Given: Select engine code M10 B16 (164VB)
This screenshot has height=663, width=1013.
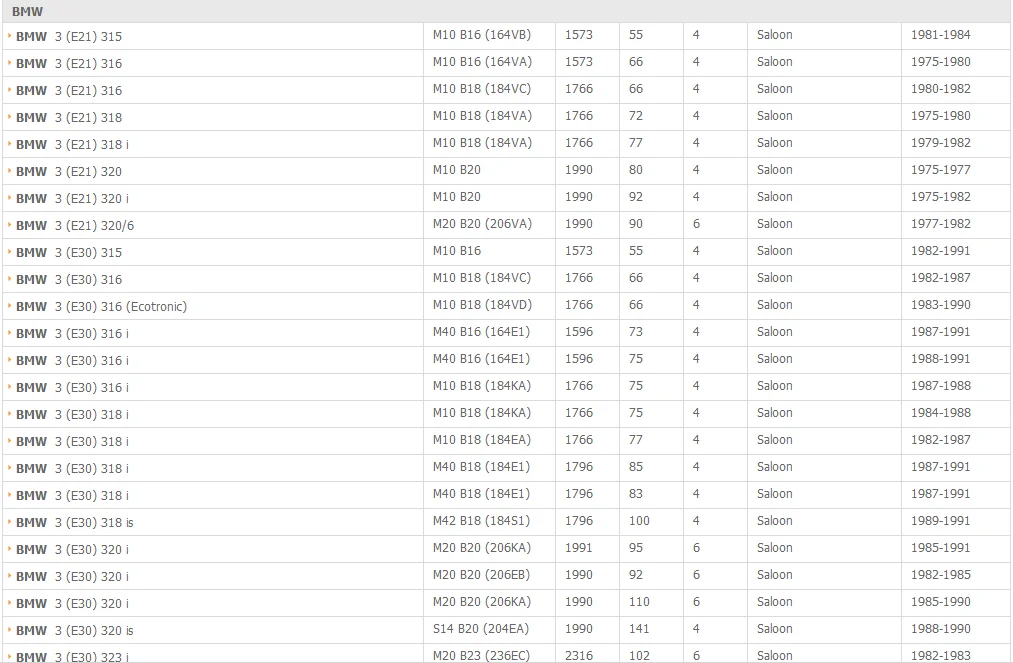Looking at the screenshot, I should coord(482,35).
